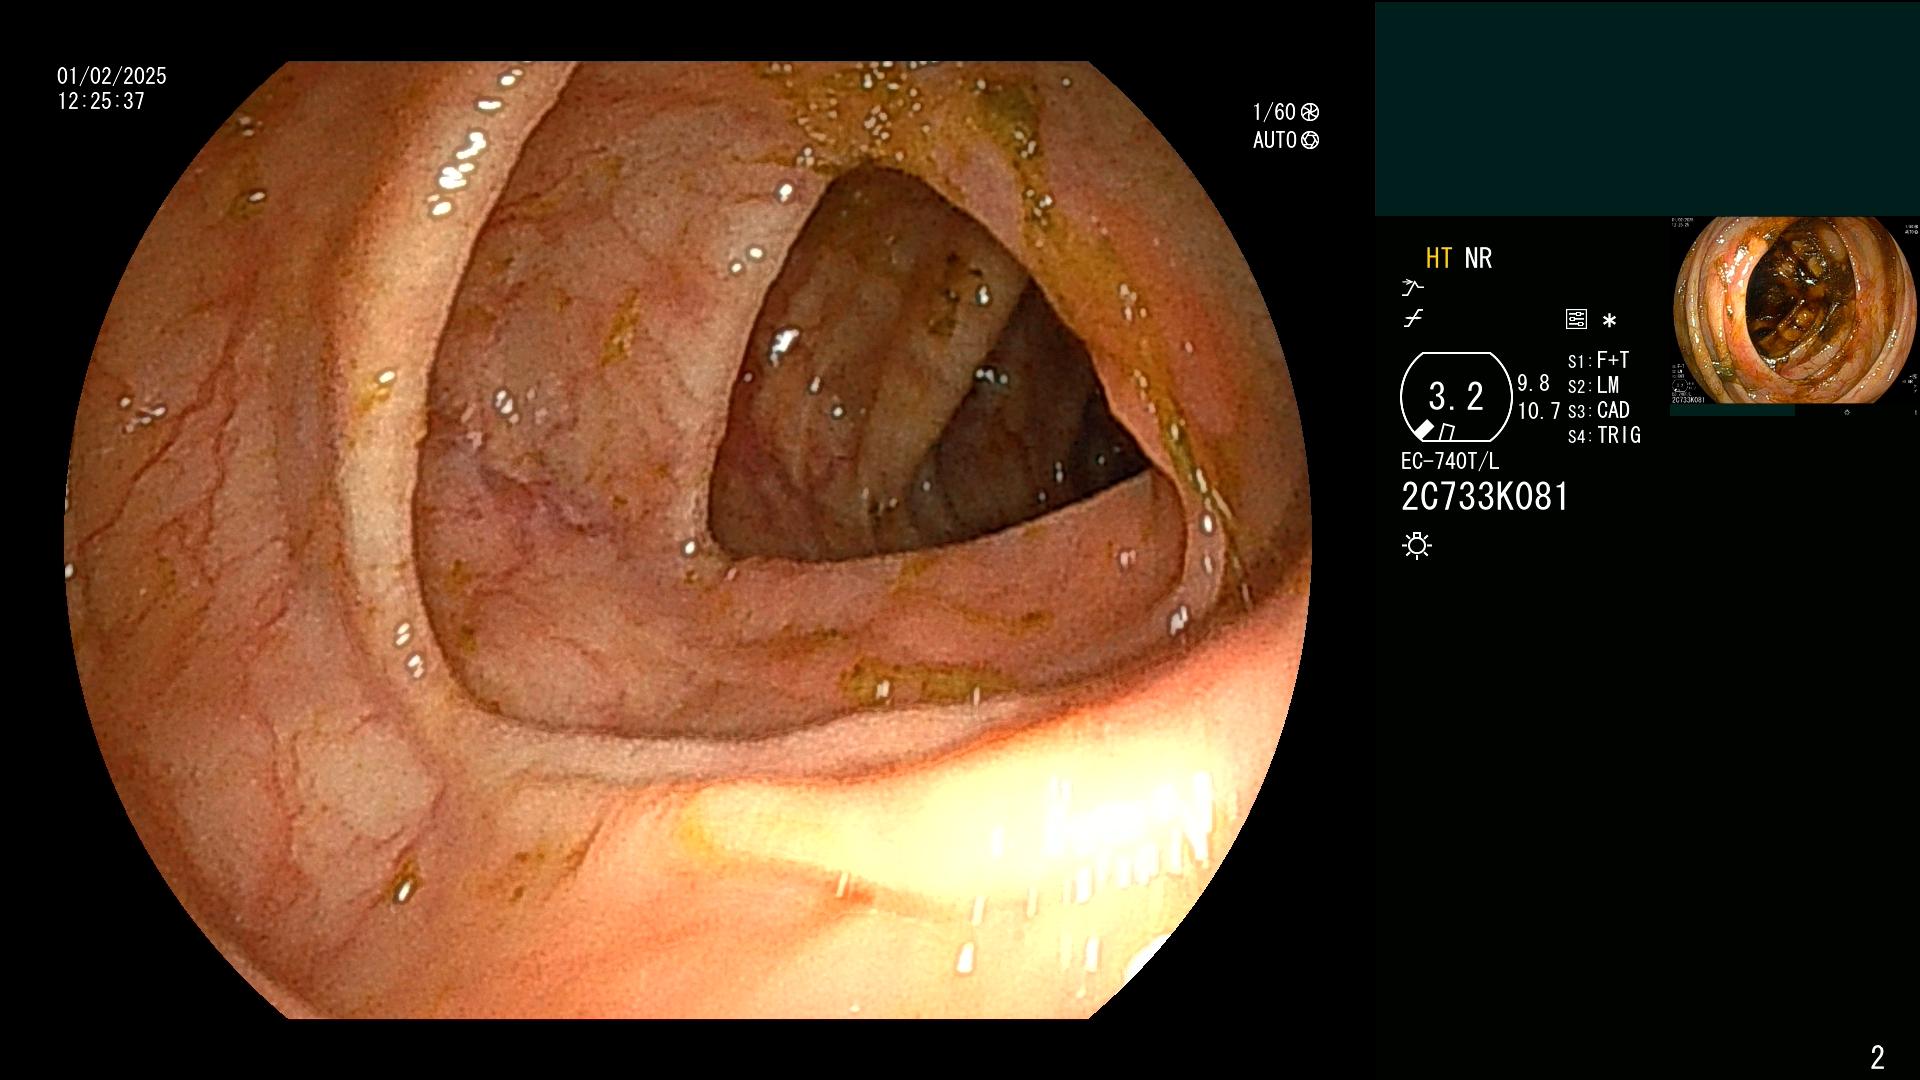Click the 10.7 insertion diameter value

1538,411
